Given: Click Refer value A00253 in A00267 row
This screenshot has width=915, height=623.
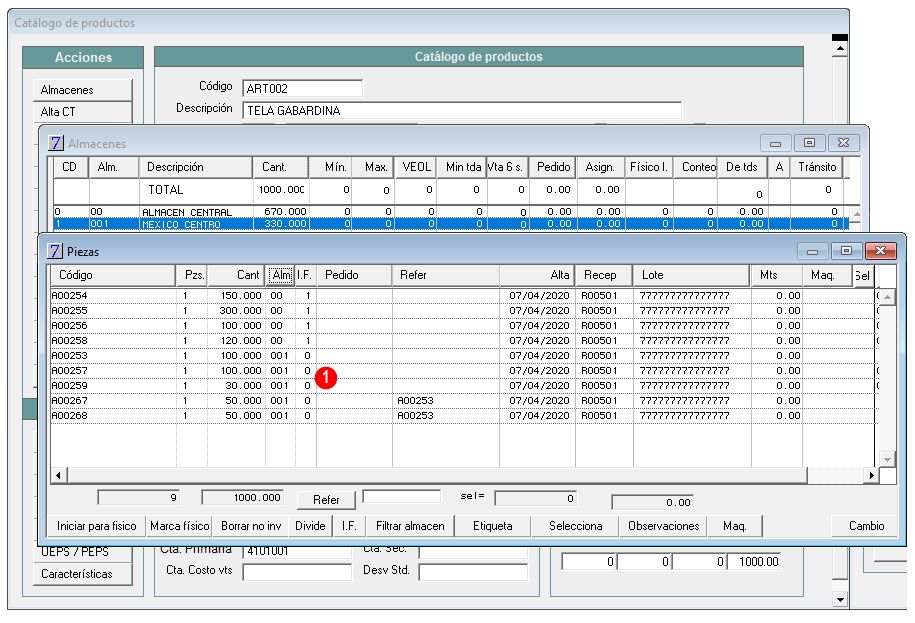Looking at the screenshot, I should (x=415, y=401).
